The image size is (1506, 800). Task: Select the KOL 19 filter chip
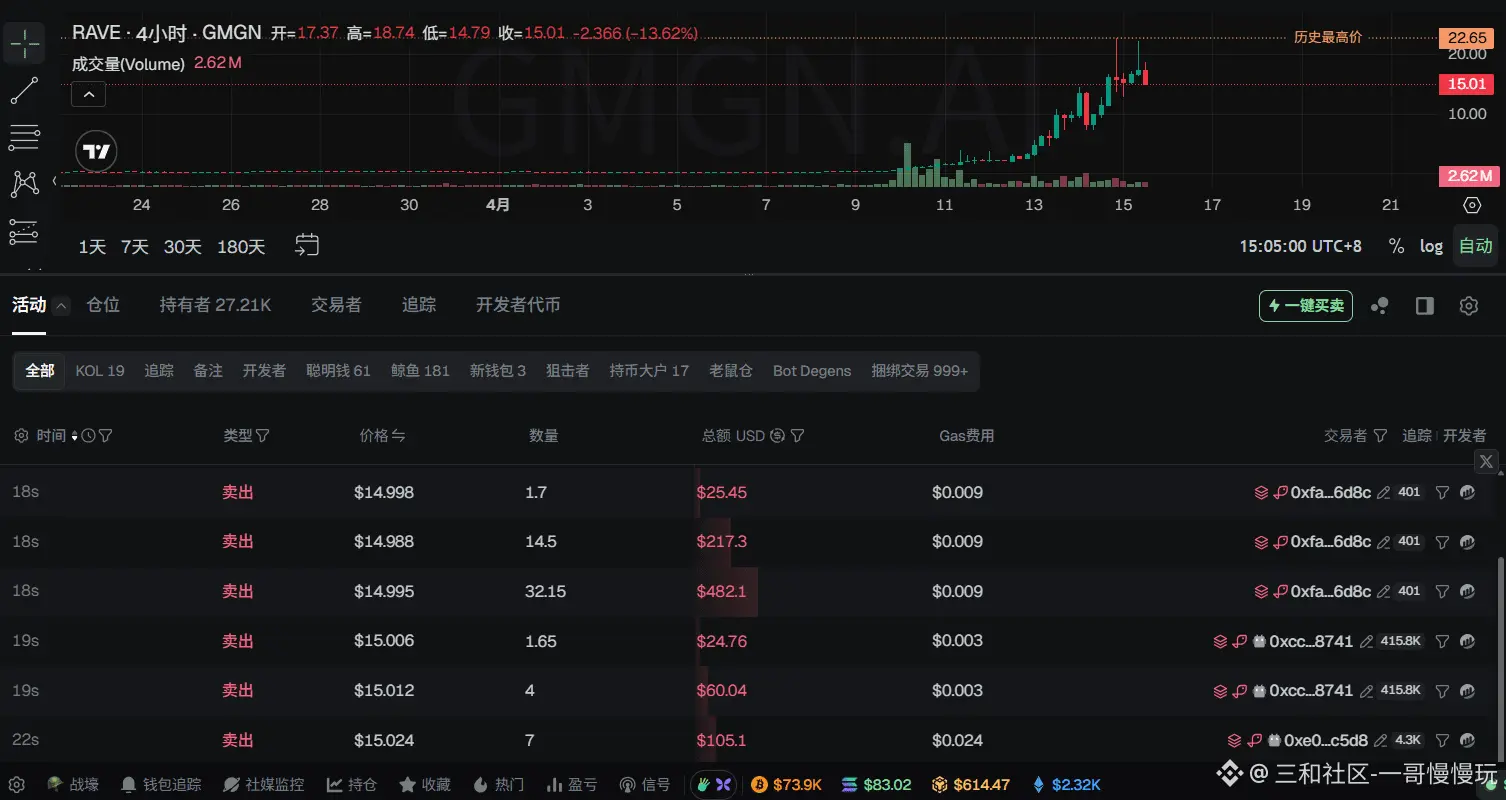(100, 371)
